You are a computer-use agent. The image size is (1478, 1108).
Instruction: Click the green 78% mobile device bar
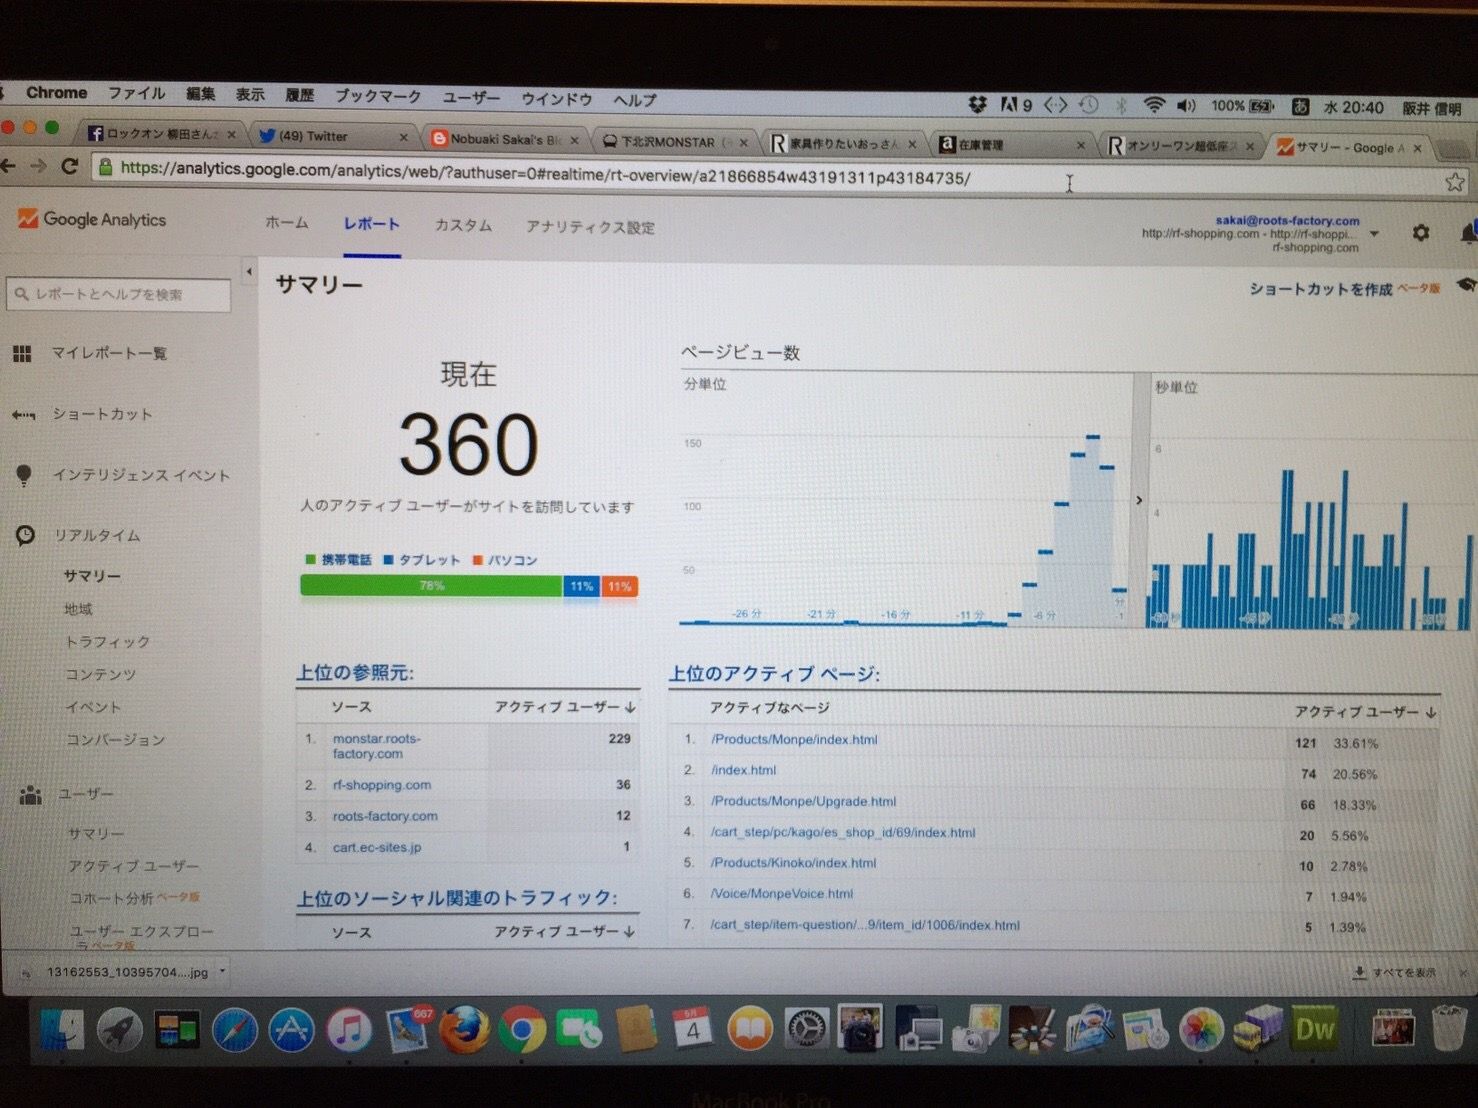(431, 586)
